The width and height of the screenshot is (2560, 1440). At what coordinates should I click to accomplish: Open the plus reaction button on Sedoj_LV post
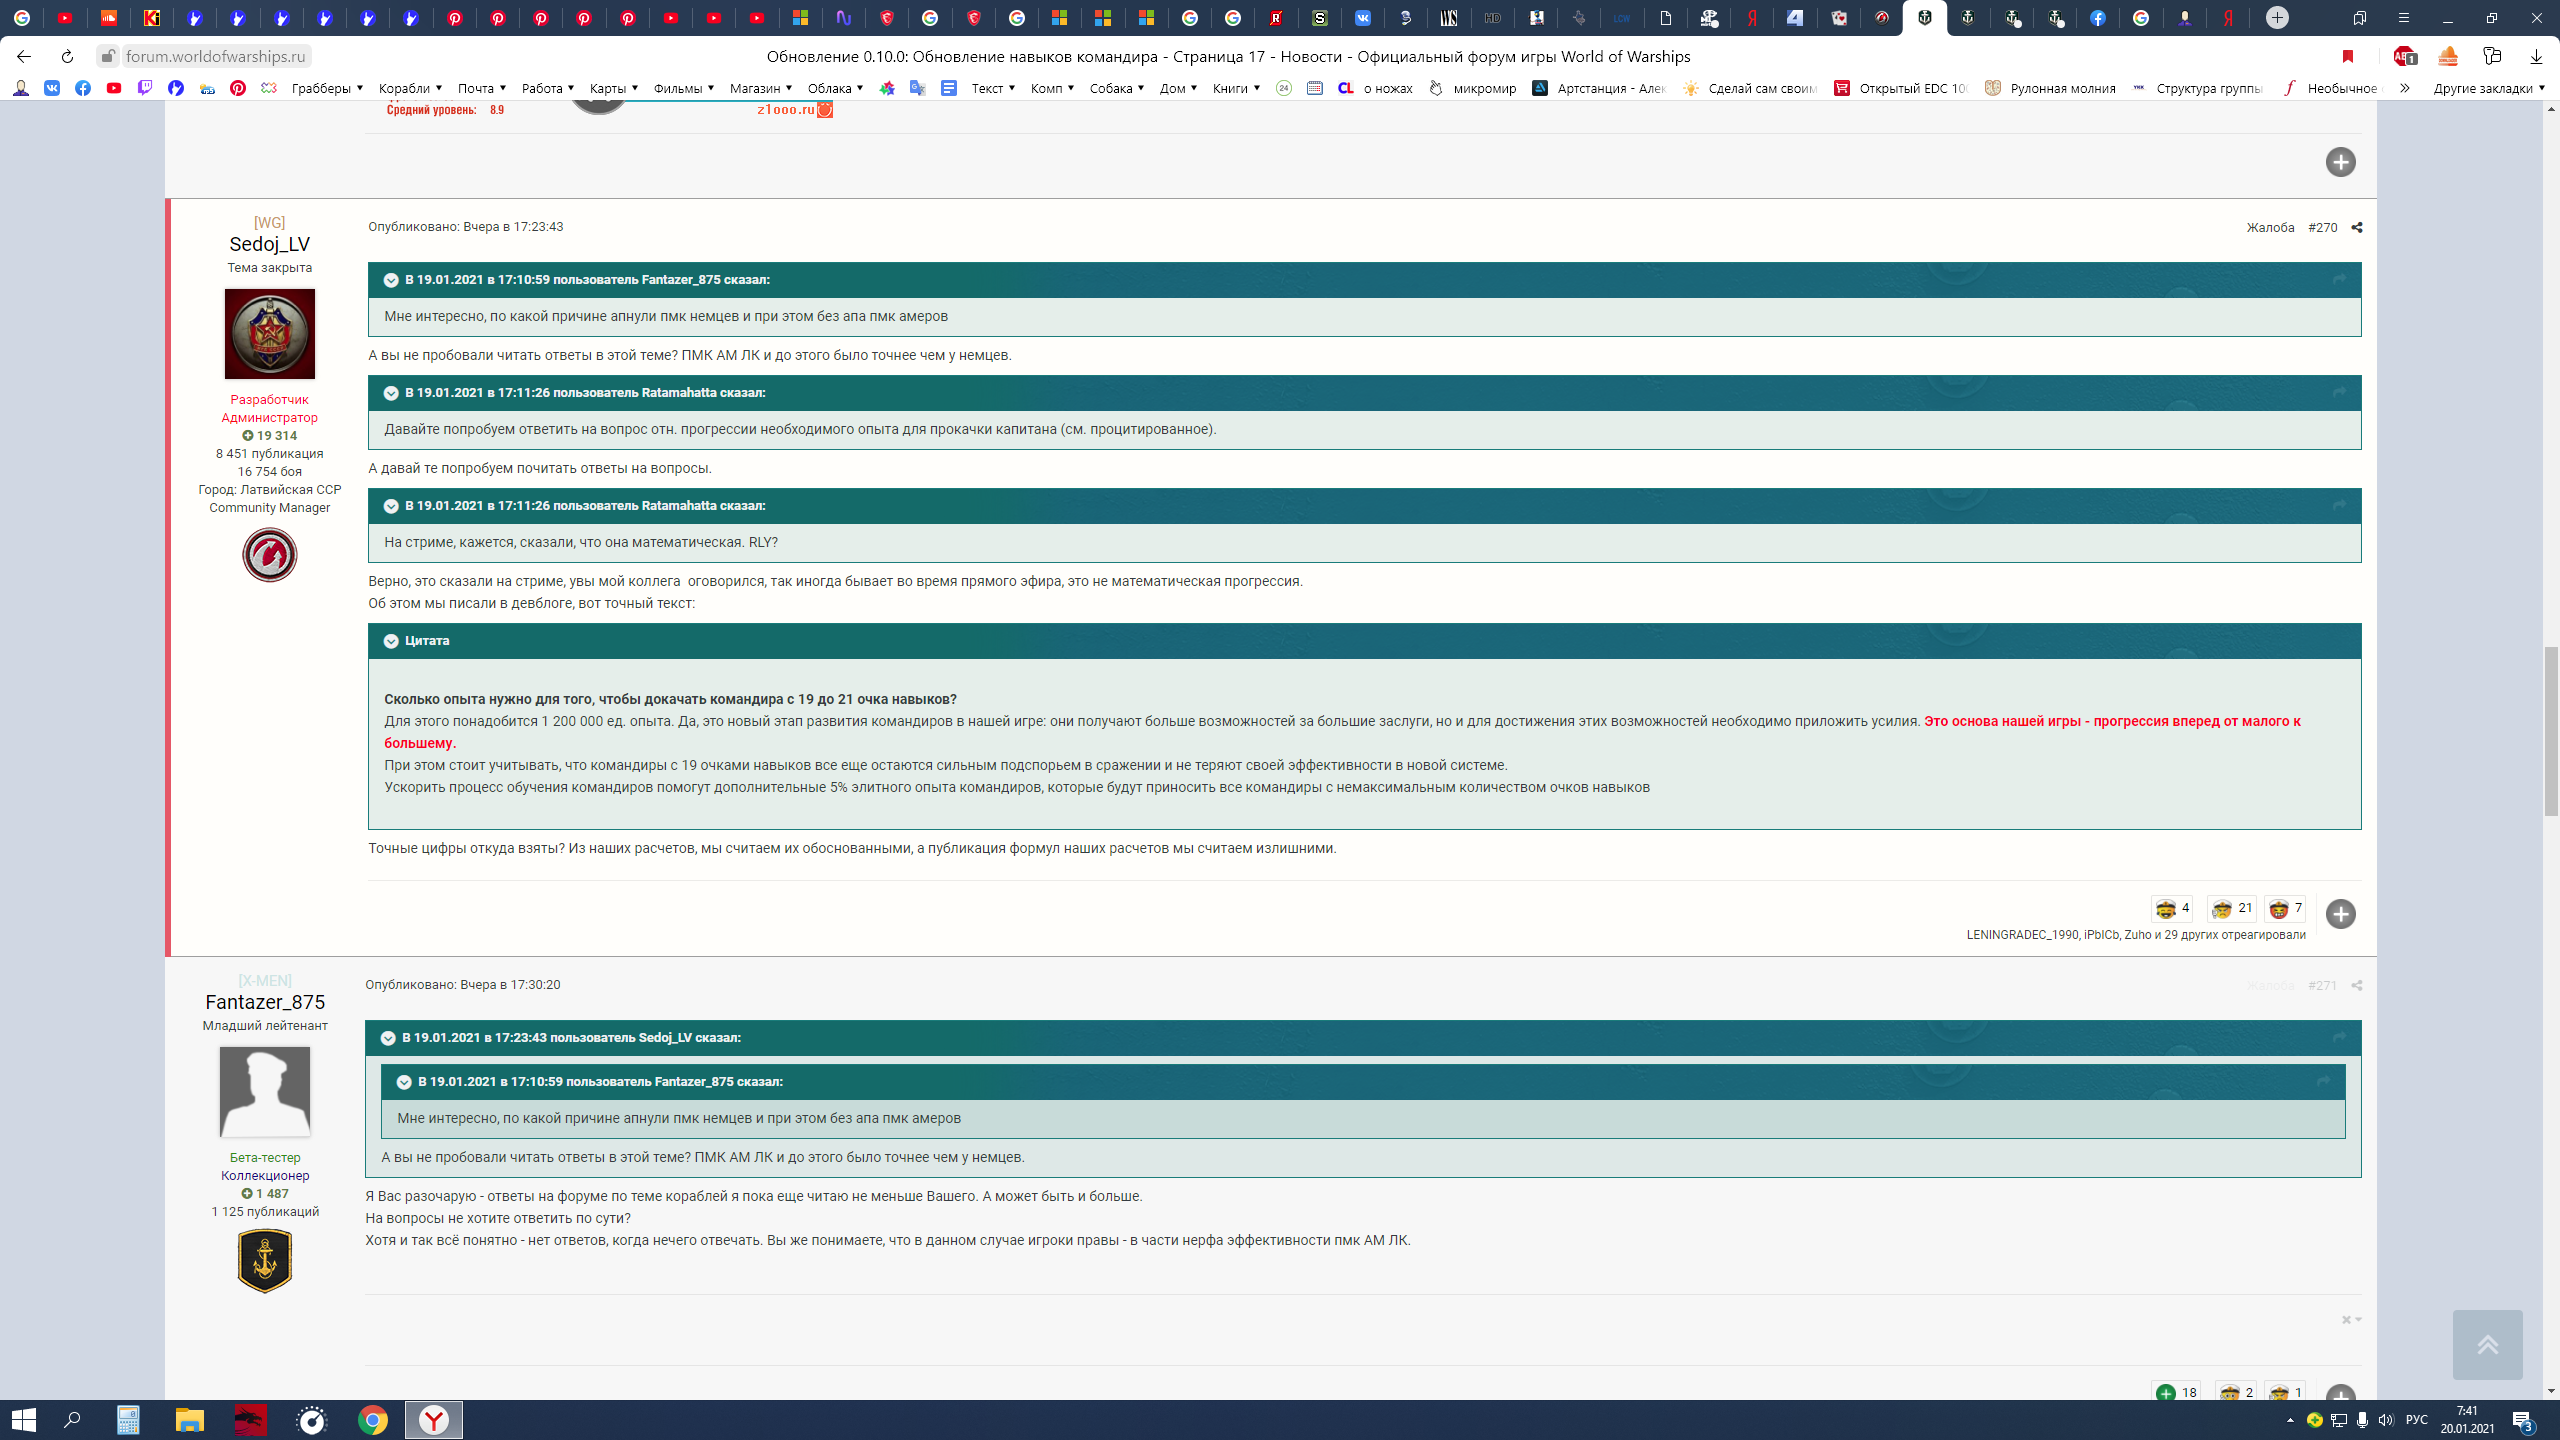pos(2340,914)
